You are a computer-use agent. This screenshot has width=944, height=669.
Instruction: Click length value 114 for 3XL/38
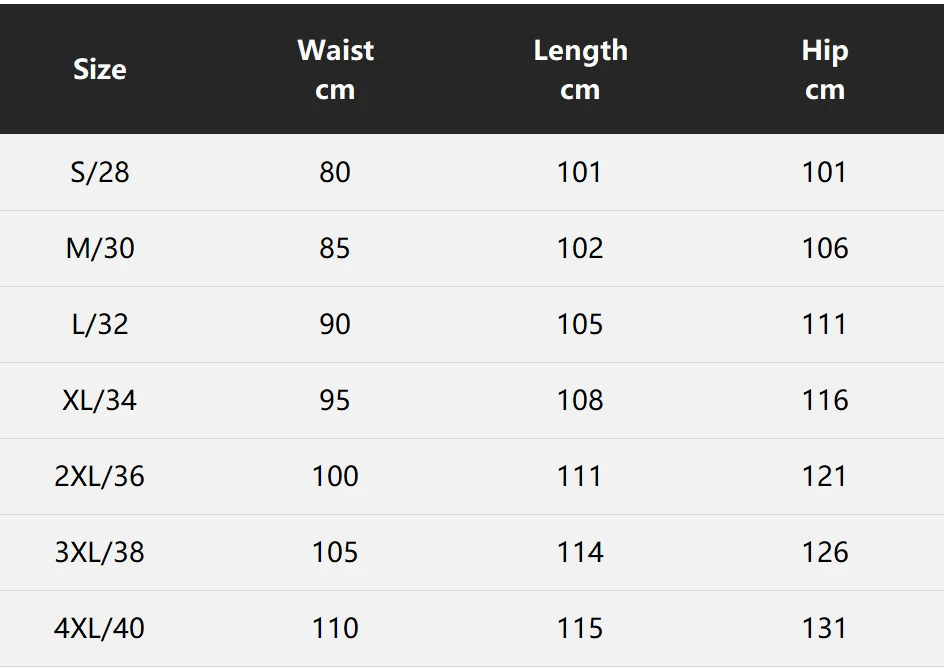click(580, 552)
